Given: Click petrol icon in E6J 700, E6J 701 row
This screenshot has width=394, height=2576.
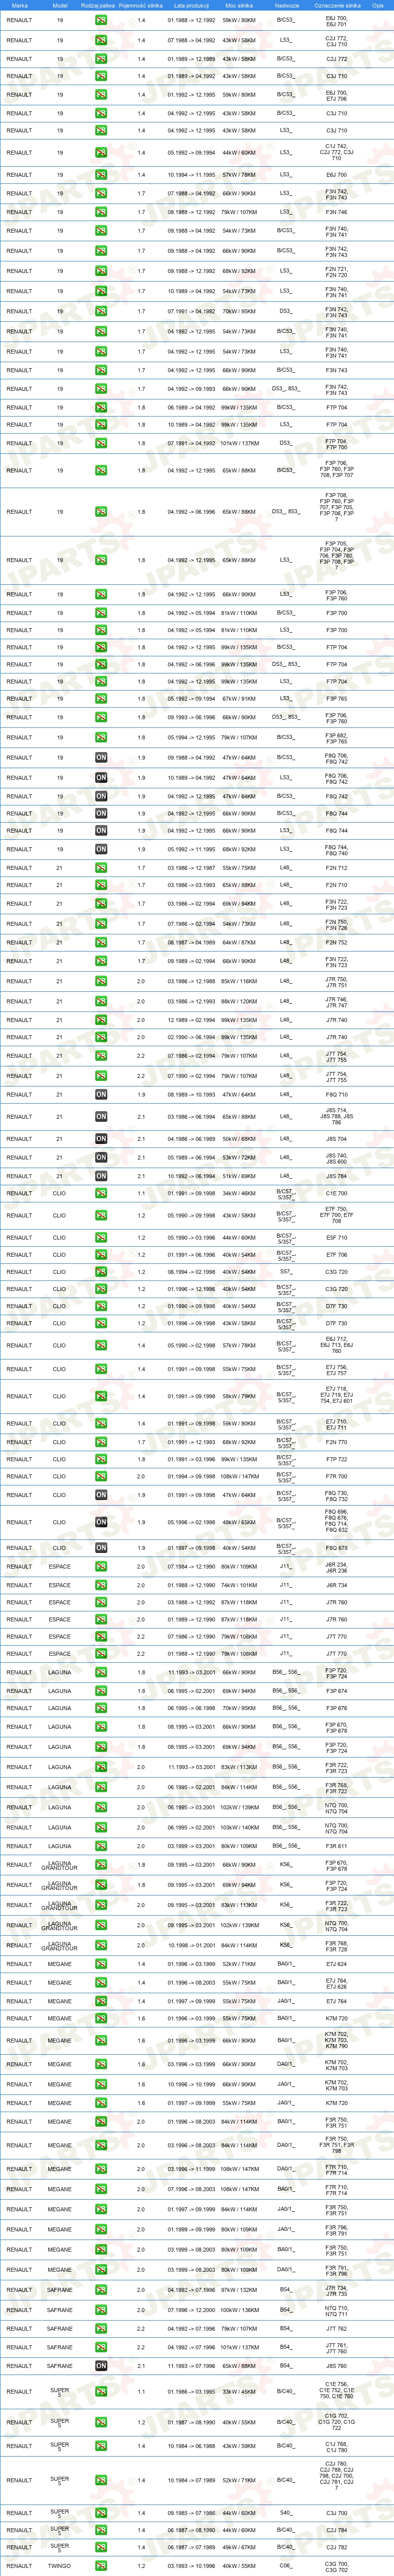Looking at the screenshot, I should 101,20.
